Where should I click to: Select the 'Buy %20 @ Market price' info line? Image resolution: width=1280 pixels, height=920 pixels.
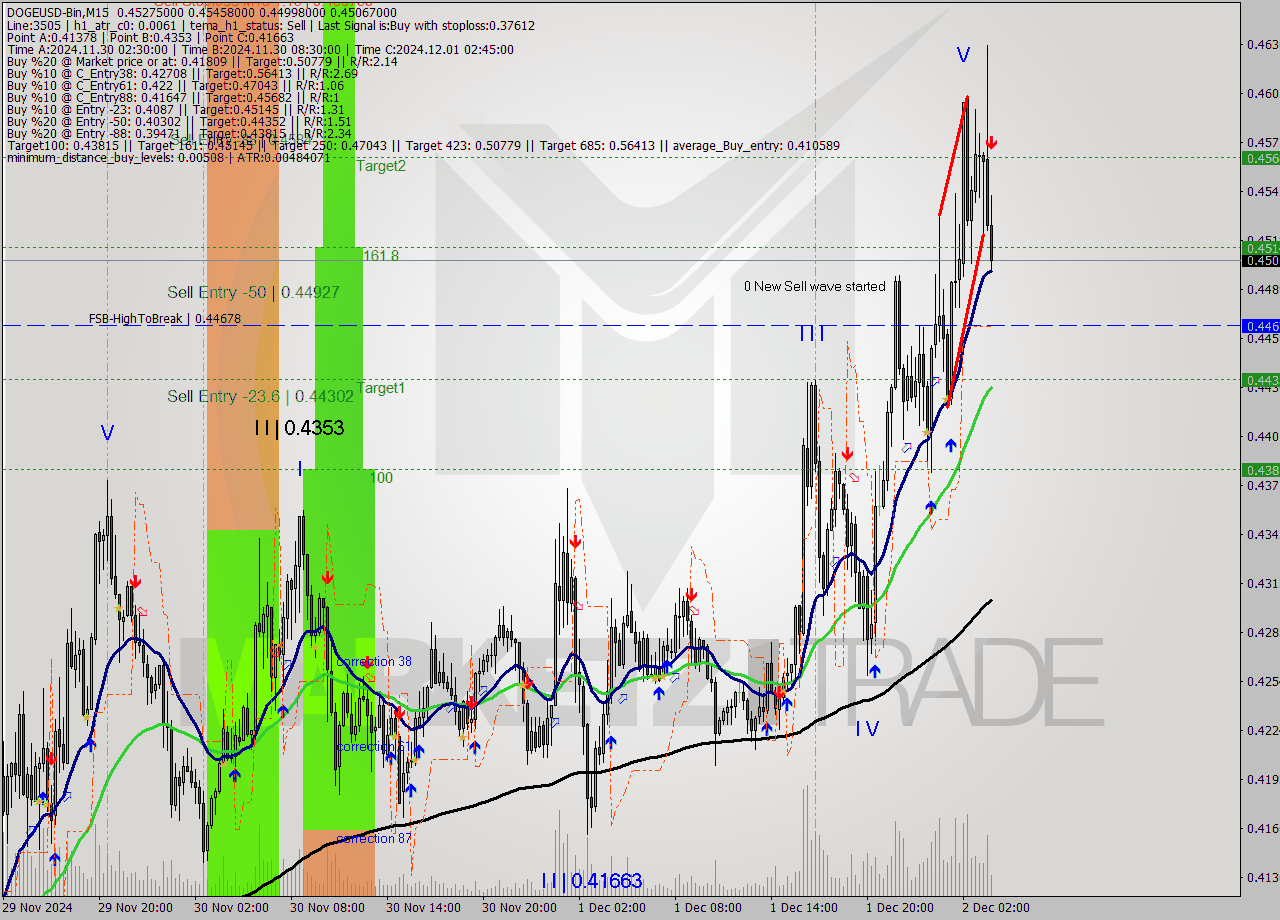202,61
